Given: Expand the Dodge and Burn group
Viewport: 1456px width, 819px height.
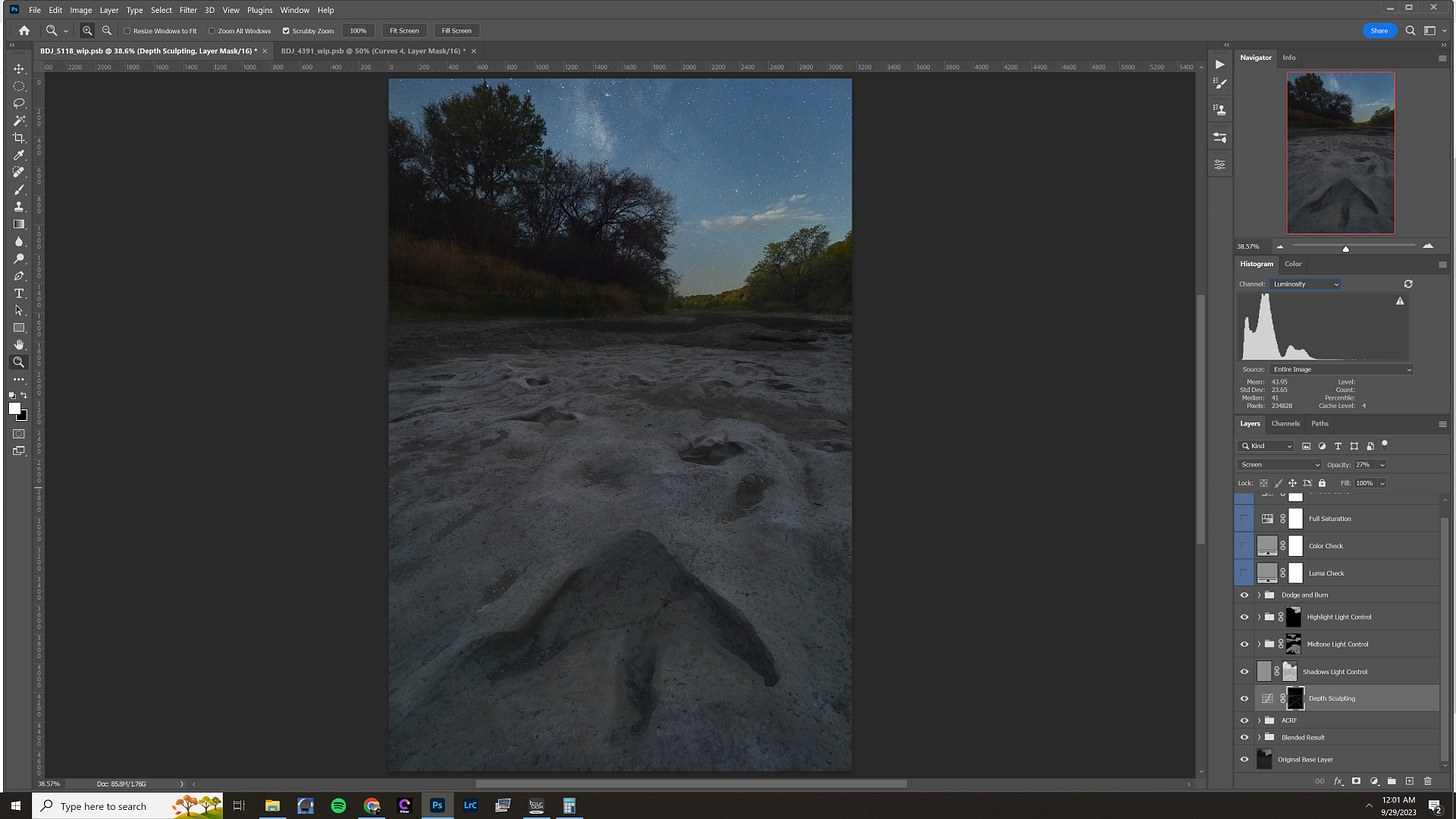Looking at the screenshot, I should pos(1259,595).
